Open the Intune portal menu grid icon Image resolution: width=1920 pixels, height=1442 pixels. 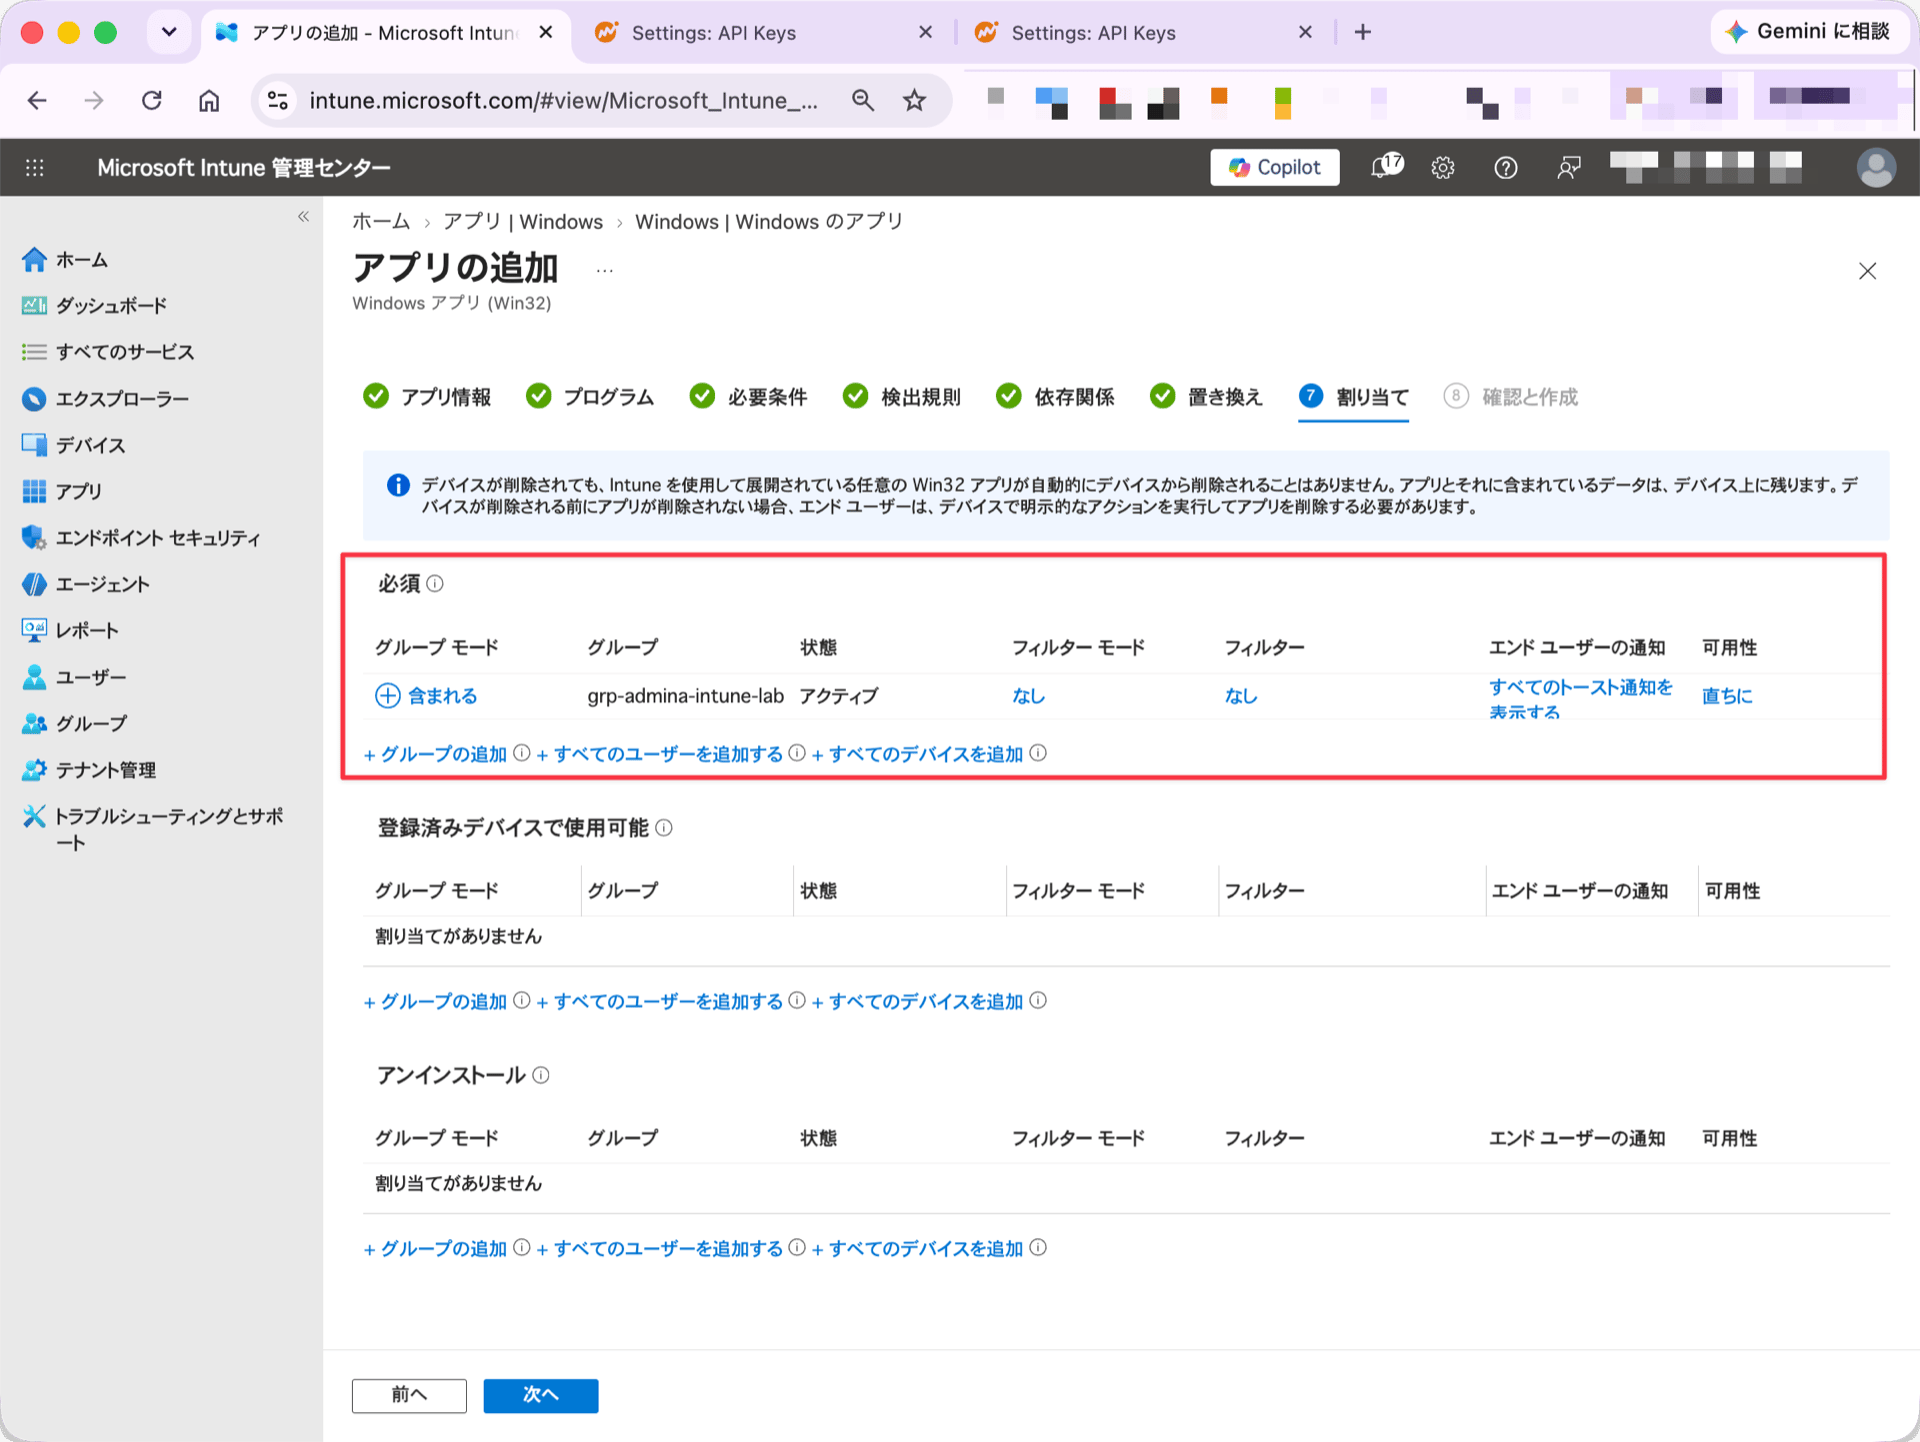pos(35,167)
